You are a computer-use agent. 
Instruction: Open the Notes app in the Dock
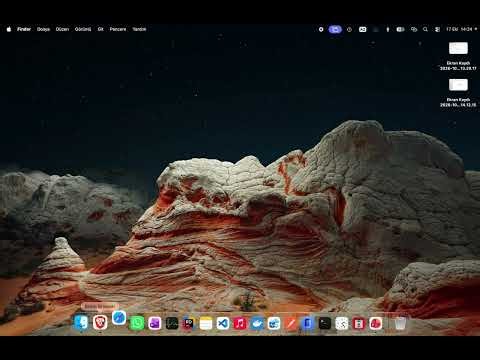click(206, 323)
